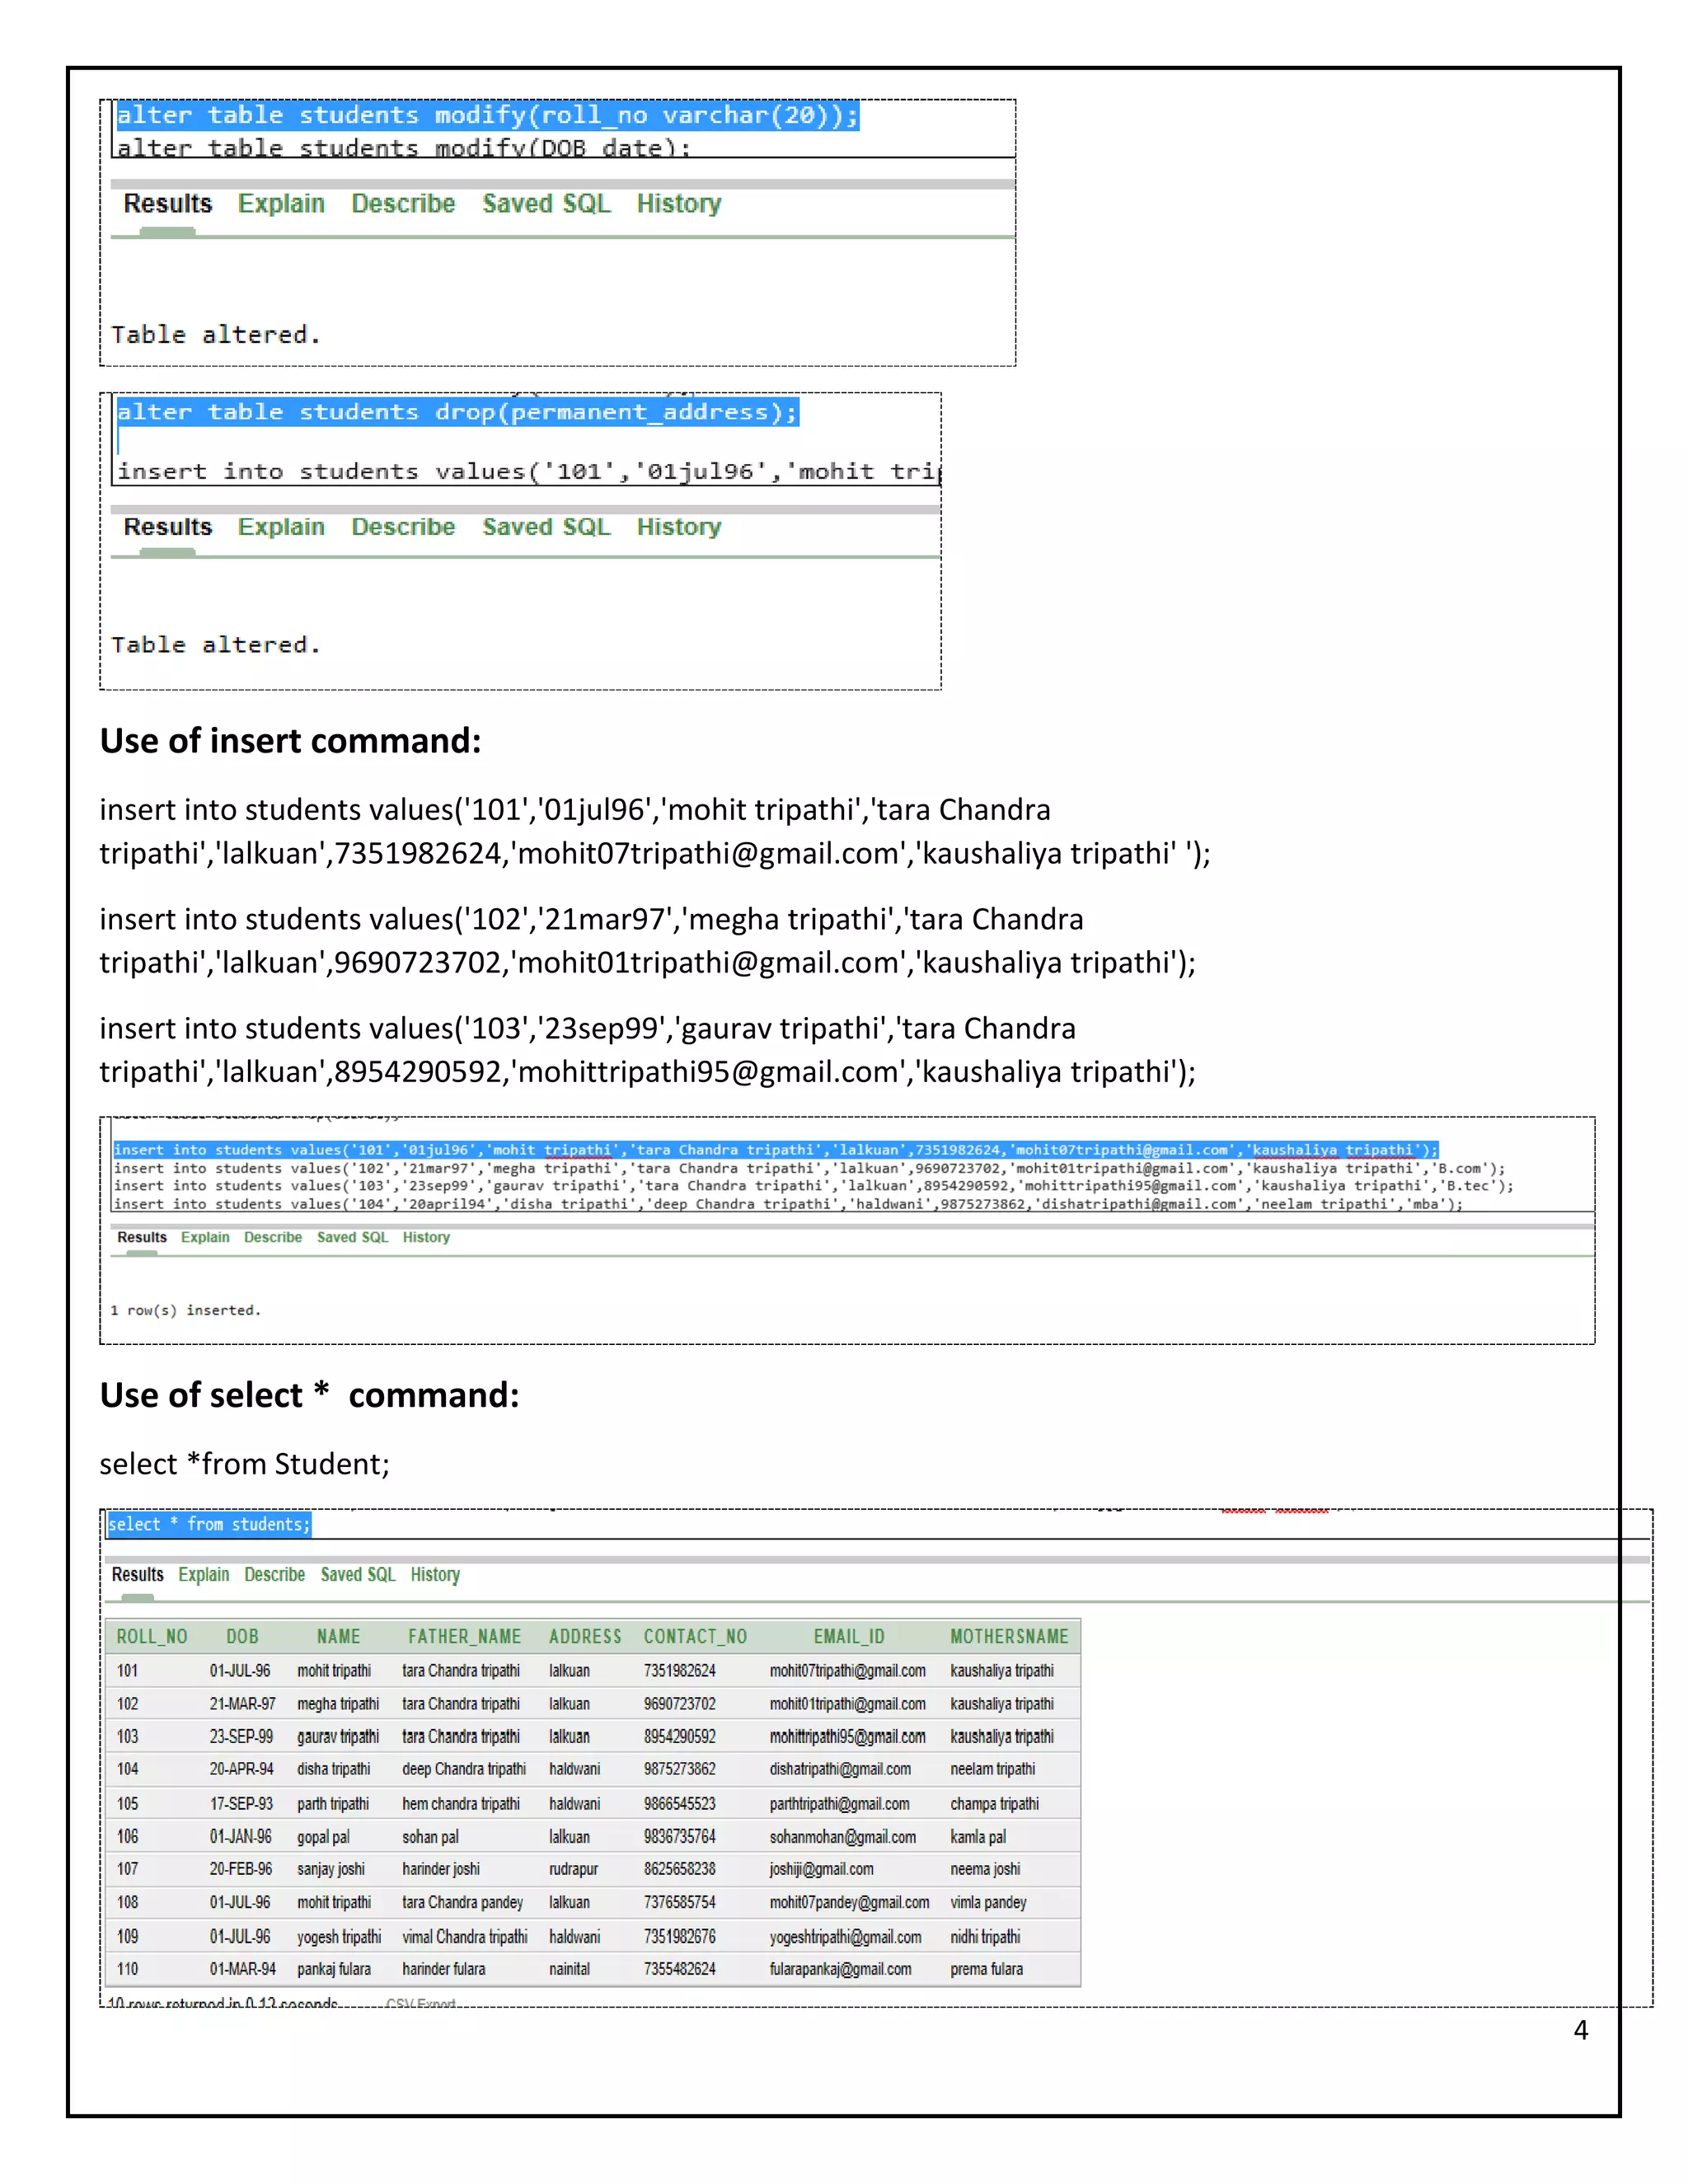Click the MOTHERSNAME column header
The image size is (1688, 2184).
tap(1009, 1636)
